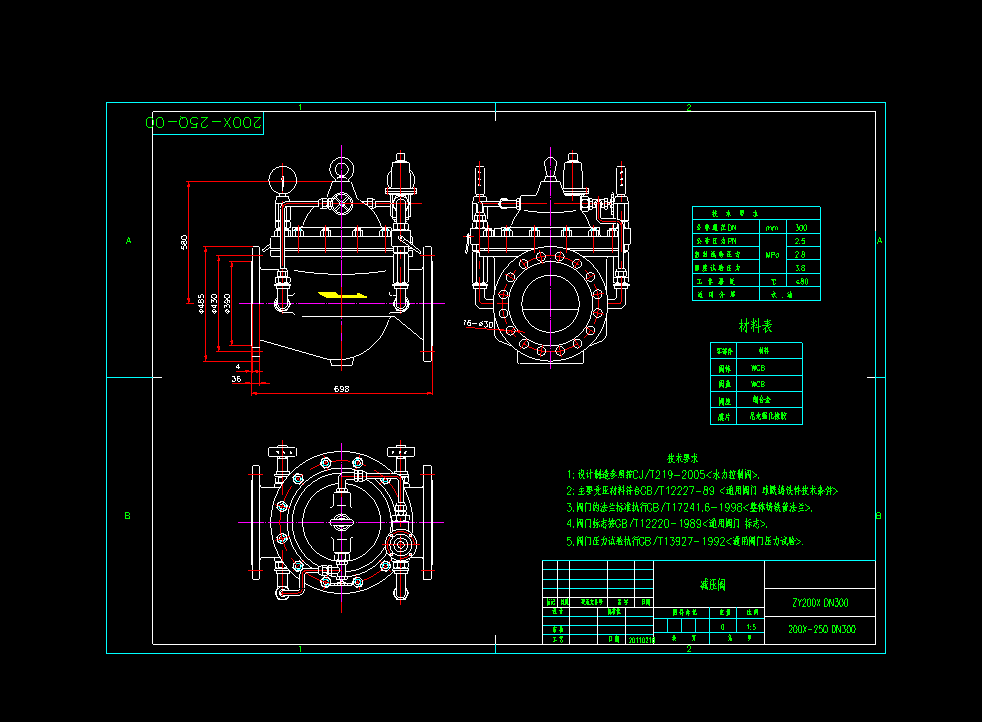
Task: Select the ZY200X DN300 title cell
Action: [x=819, y=603]
